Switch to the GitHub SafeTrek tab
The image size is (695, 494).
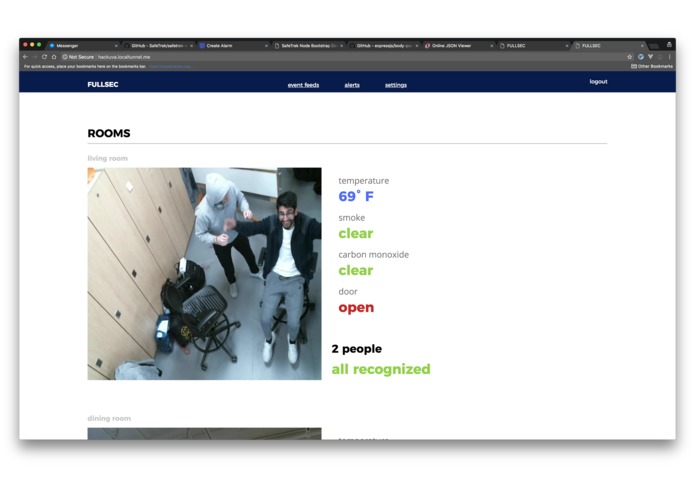157,46
